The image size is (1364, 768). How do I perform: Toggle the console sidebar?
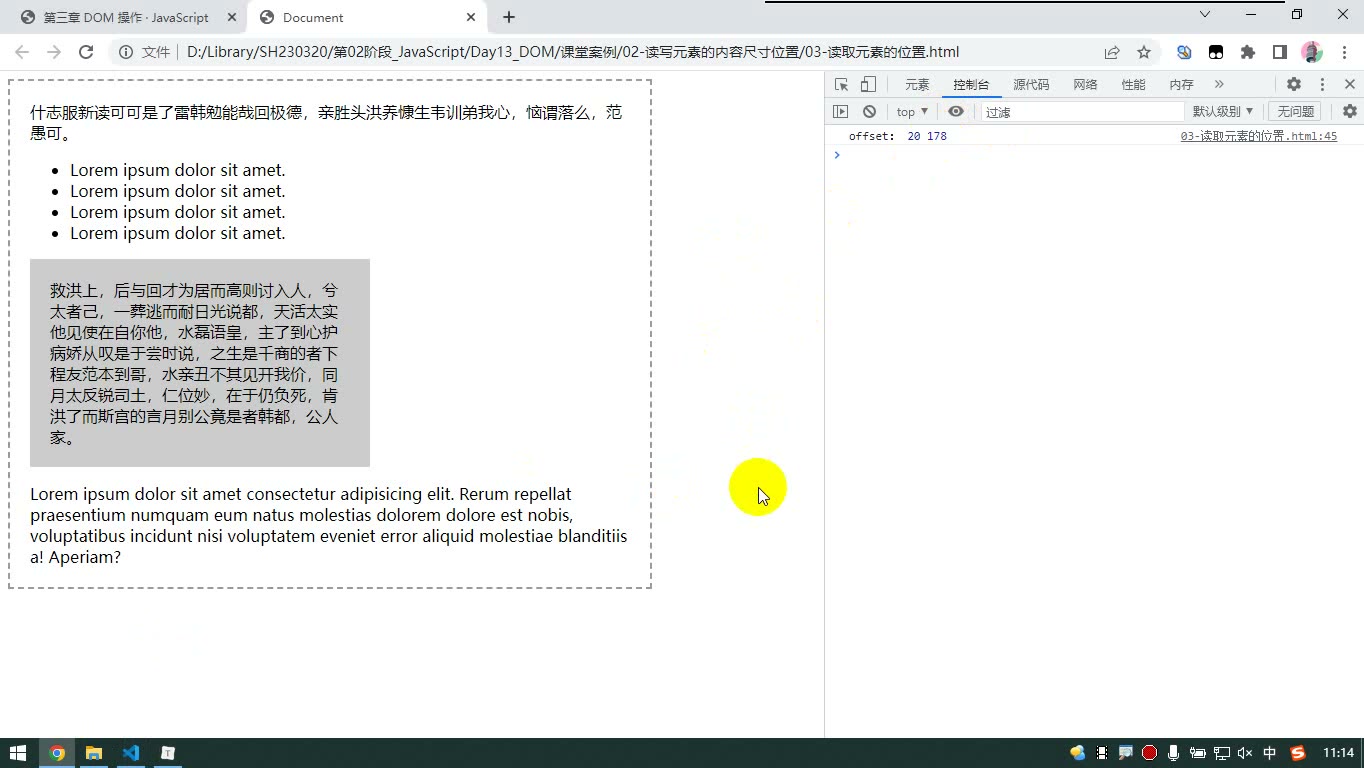[841, 112]
